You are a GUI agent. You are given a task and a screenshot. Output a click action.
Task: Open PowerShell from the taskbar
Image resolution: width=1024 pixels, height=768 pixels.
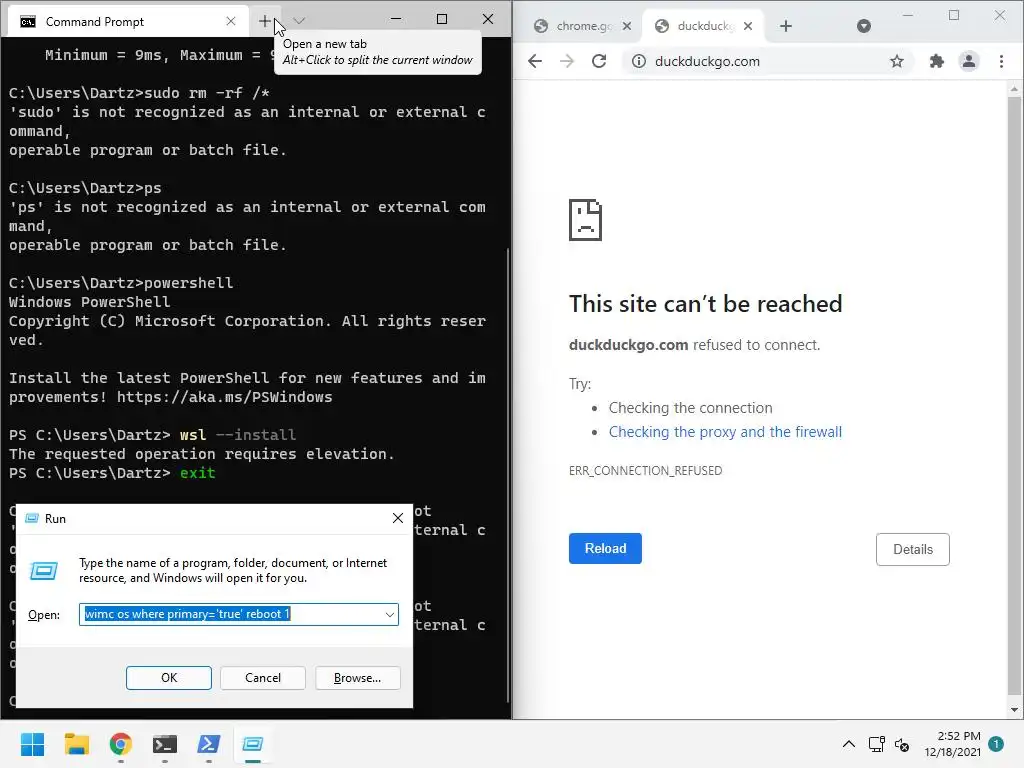tap(208, 744)
